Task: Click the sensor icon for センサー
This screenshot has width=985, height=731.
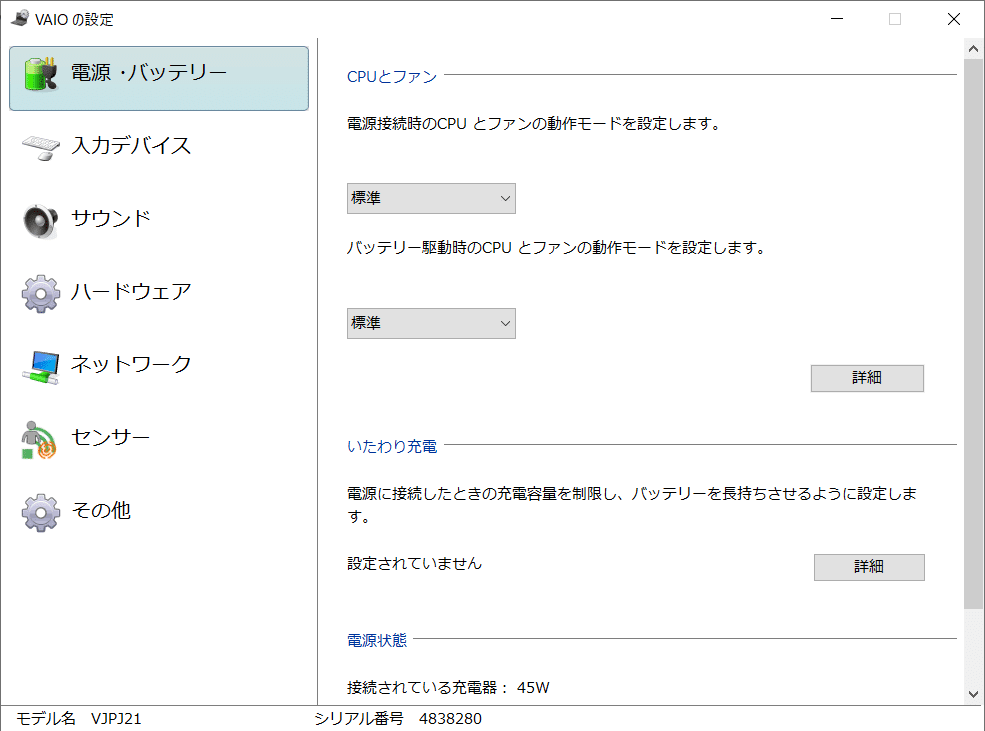Action: (39, 440)
